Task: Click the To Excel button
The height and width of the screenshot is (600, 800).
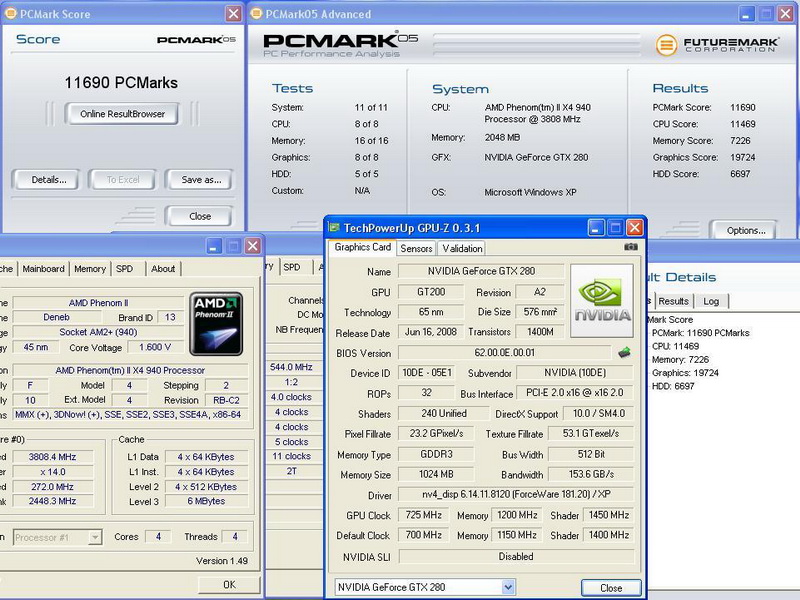Action: (122, 180)
